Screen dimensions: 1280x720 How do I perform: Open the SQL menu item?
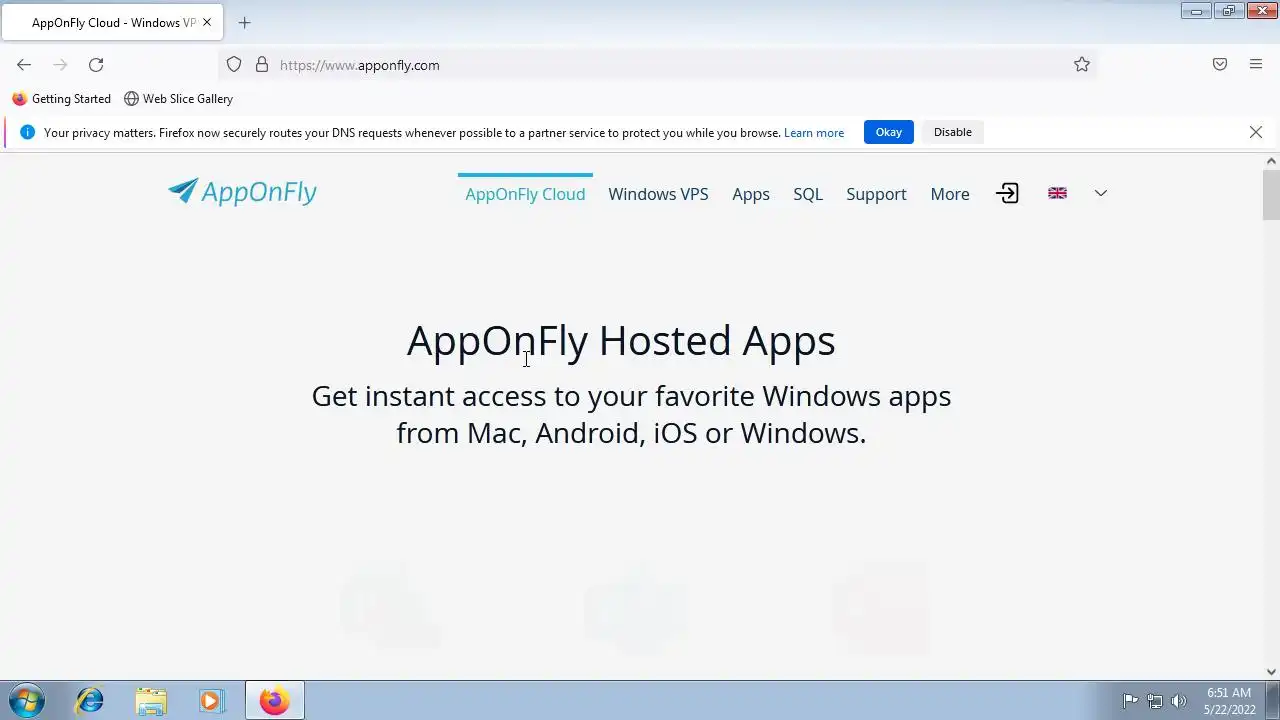[x=808, y=194]
